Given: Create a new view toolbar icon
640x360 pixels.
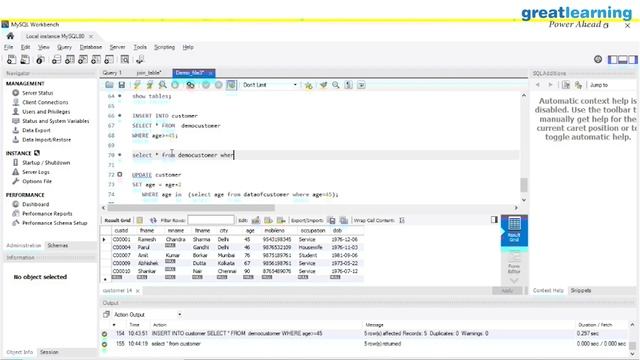Looking at the screenshot, I should pyautogui.click(x=82, y=60).
